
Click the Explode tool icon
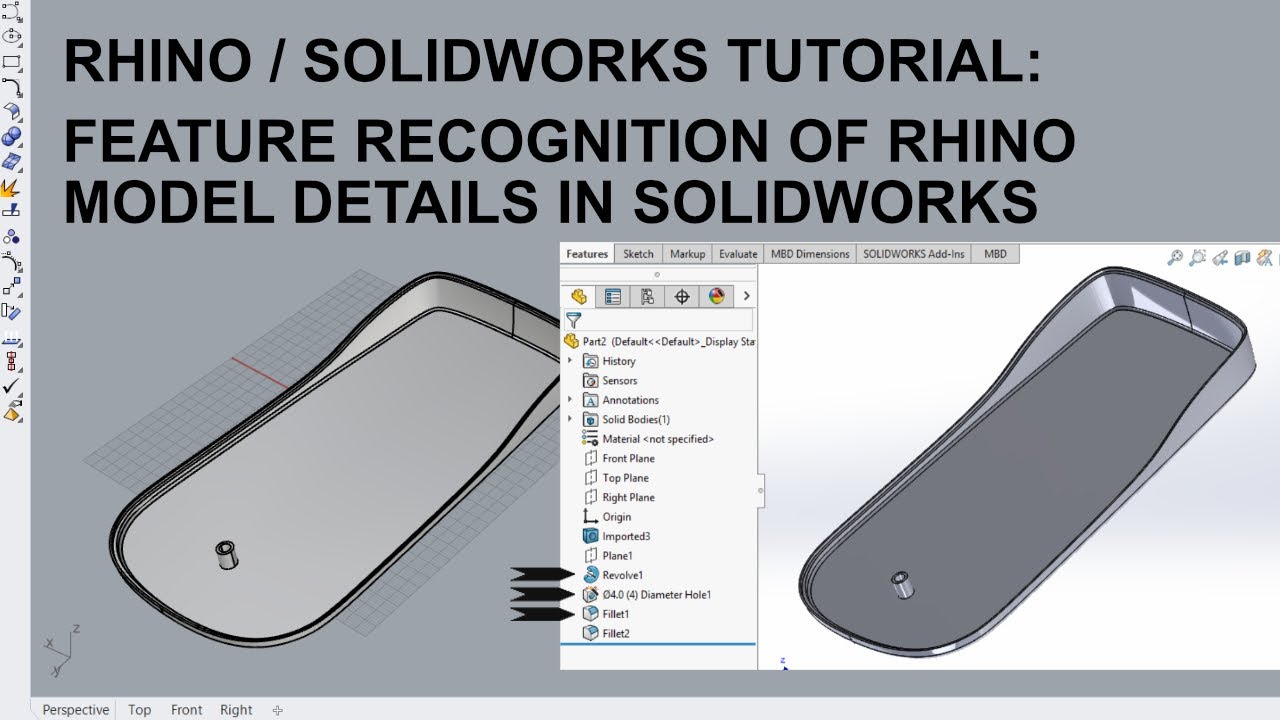point(12,187)
